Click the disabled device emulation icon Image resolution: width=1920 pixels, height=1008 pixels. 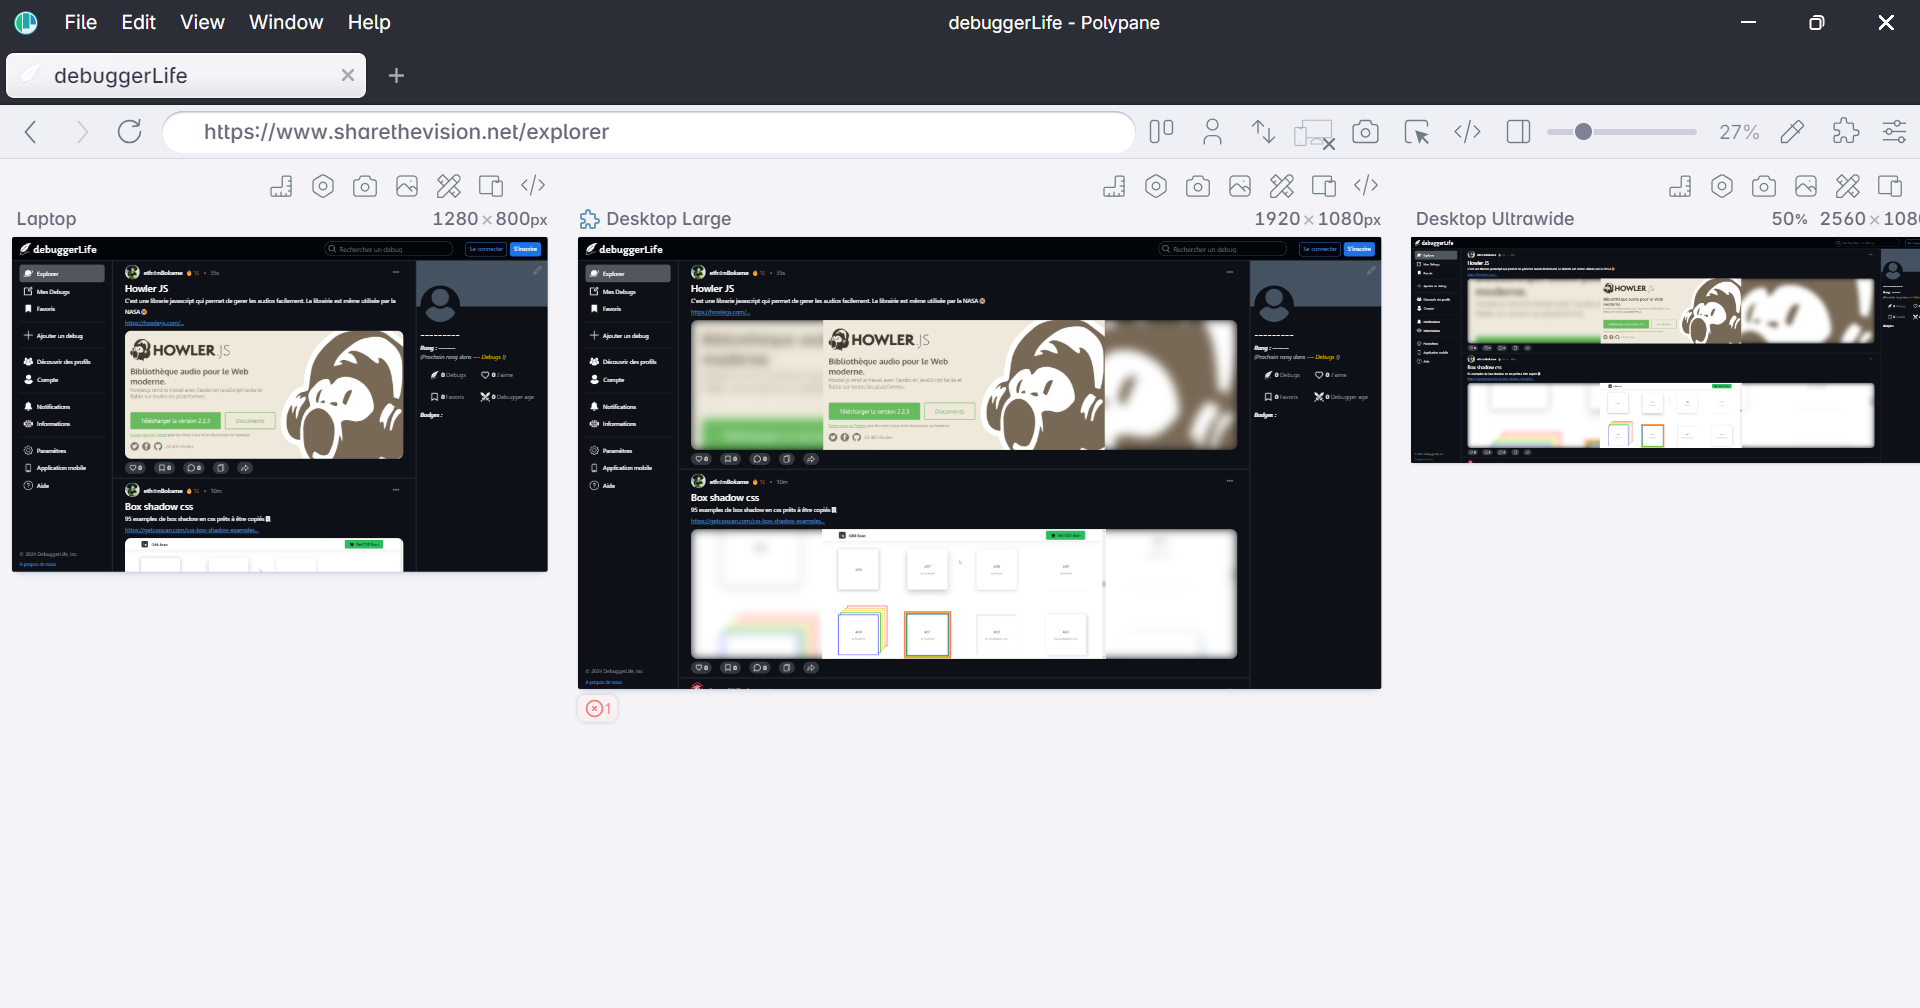point(1314,133)
